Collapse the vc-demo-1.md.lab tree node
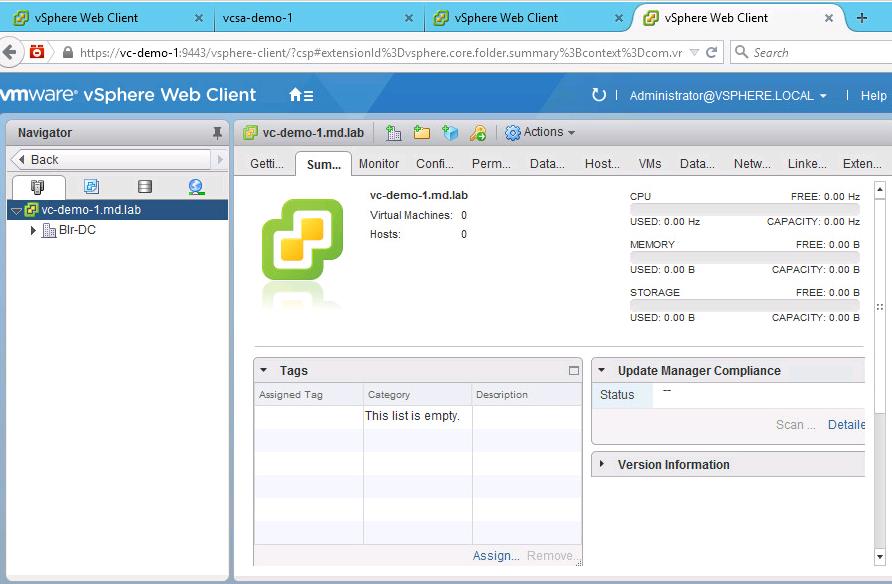This screenshot has width=892, height=584. coord(16,210)
